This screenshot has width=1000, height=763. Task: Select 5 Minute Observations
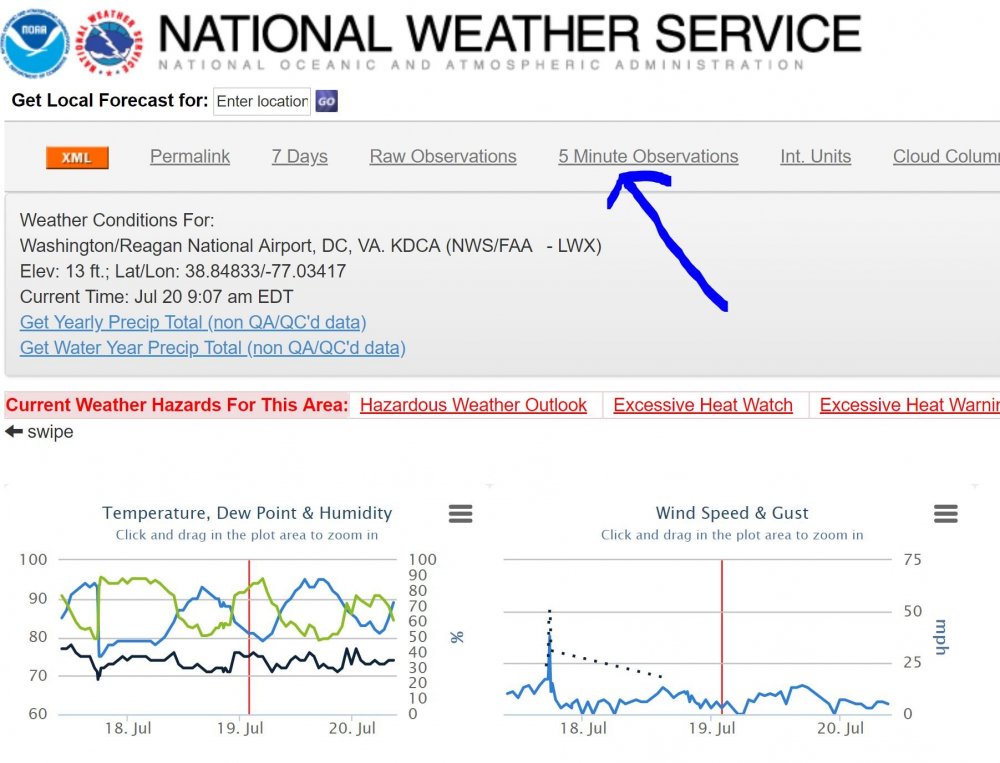648,157
